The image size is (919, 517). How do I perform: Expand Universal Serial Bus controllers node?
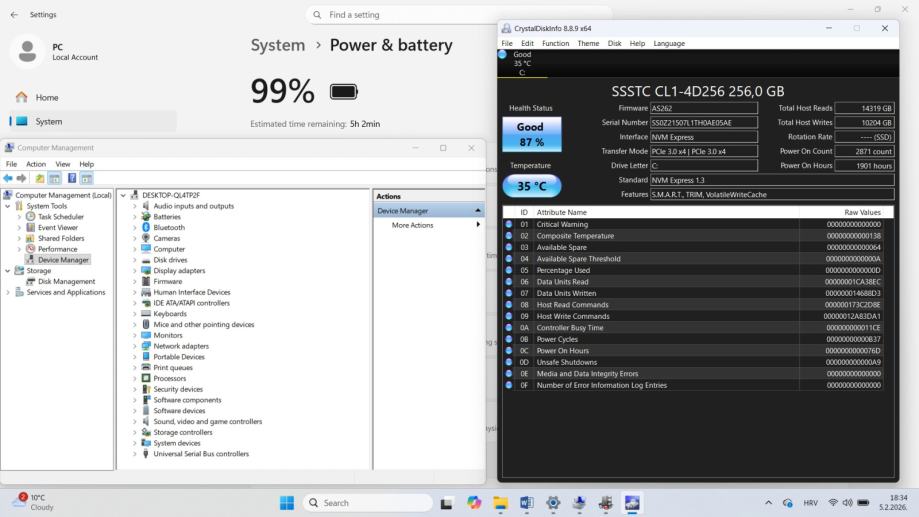[134, 454]
